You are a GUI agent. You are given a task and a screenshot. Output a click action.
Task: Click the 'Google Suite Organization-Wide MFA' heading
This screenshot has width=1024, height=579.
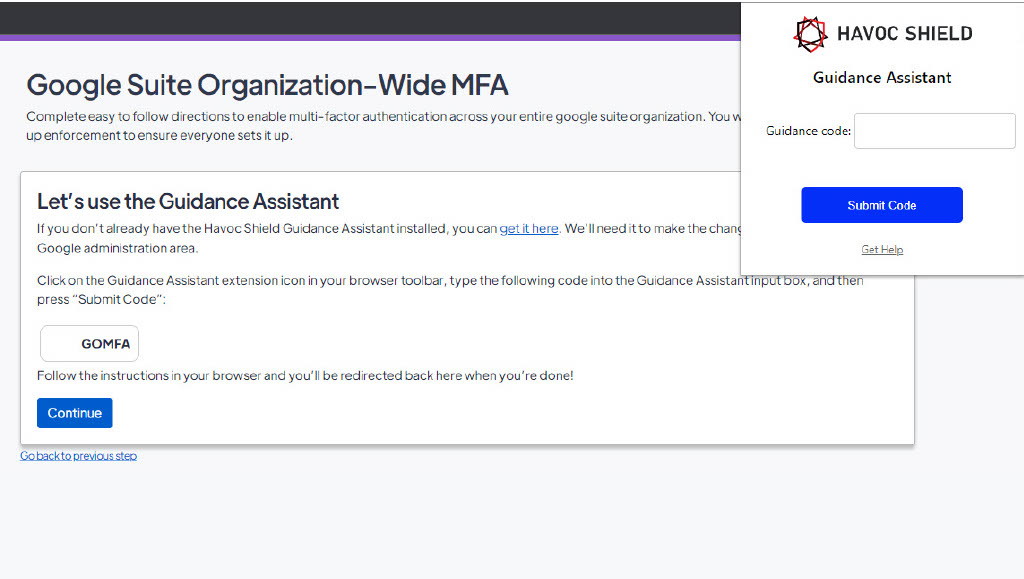point(267,85)
